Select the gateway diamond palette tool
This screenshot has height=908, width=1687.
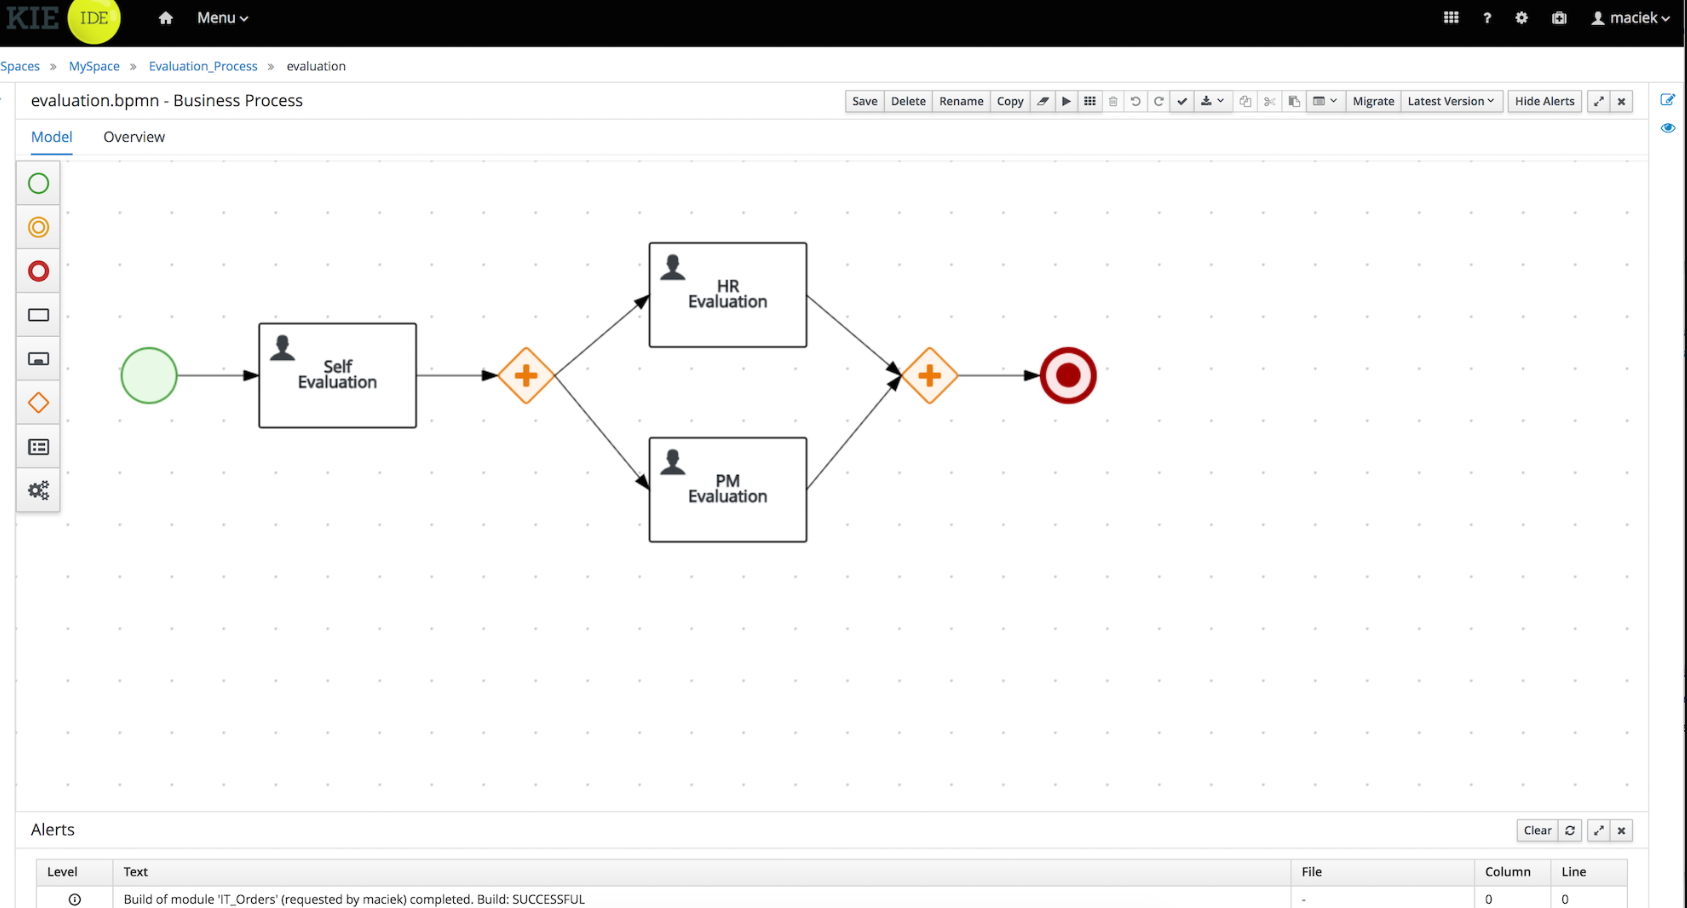38,403
